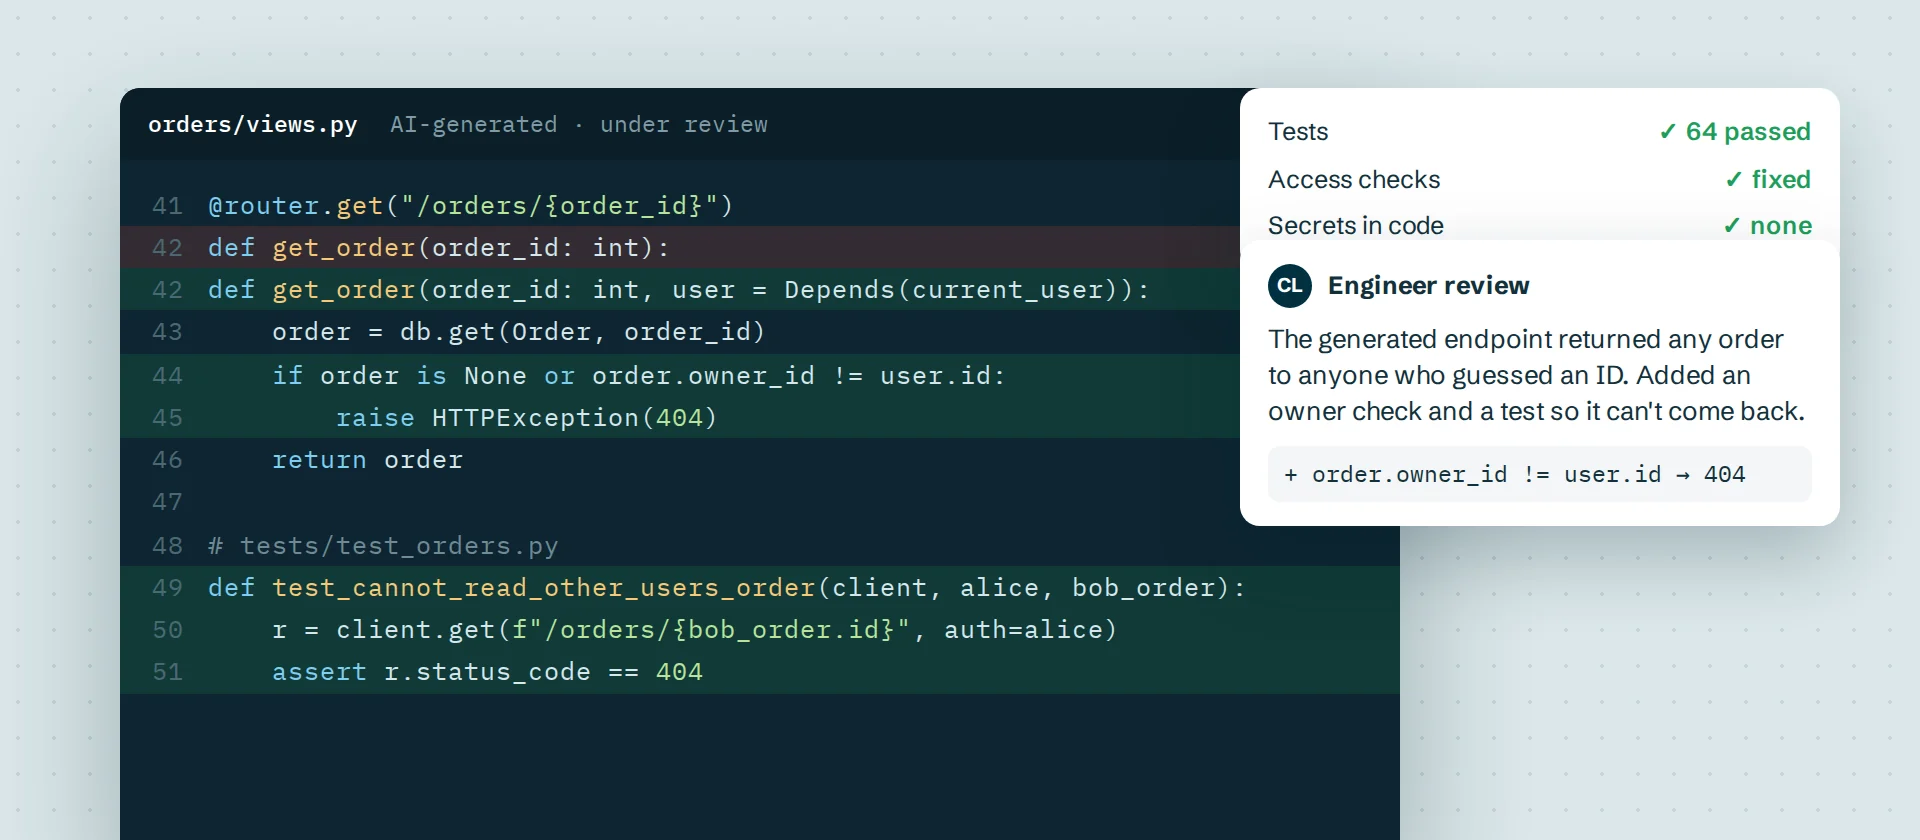Click the added get_order line with Depends(current_user)
The image size is (1920, 840).
click(x=680, y=289)
